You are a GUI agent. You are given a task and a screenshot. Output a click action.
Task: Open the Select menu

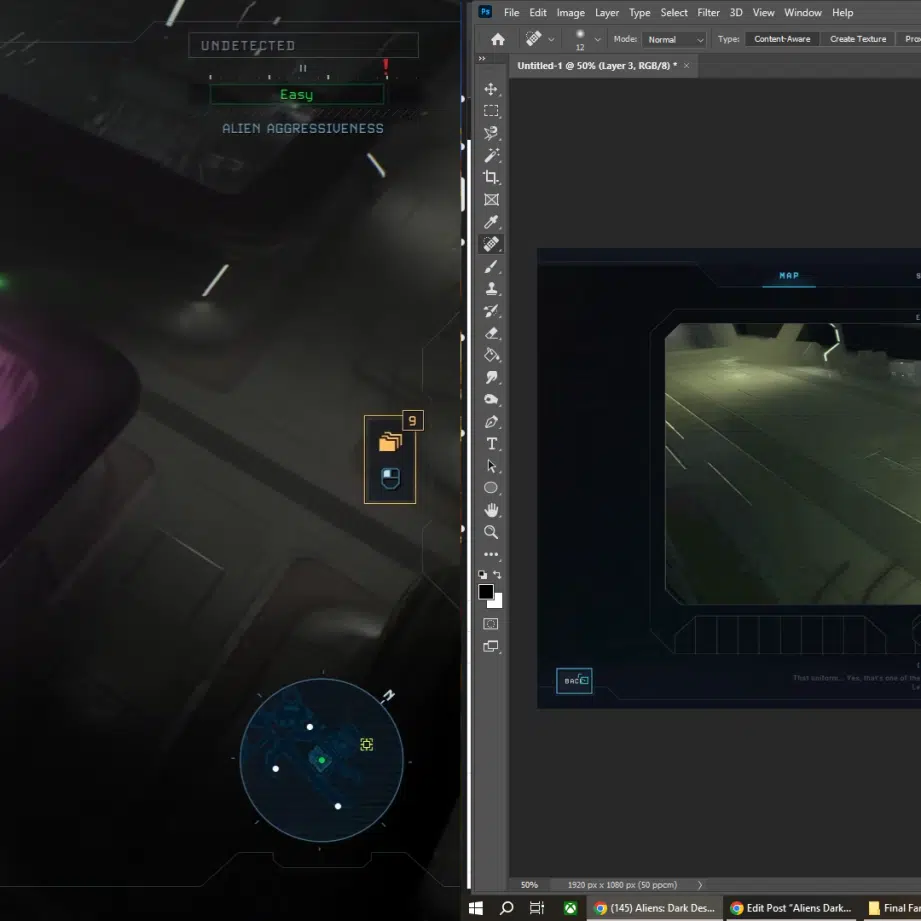point(674,13)
